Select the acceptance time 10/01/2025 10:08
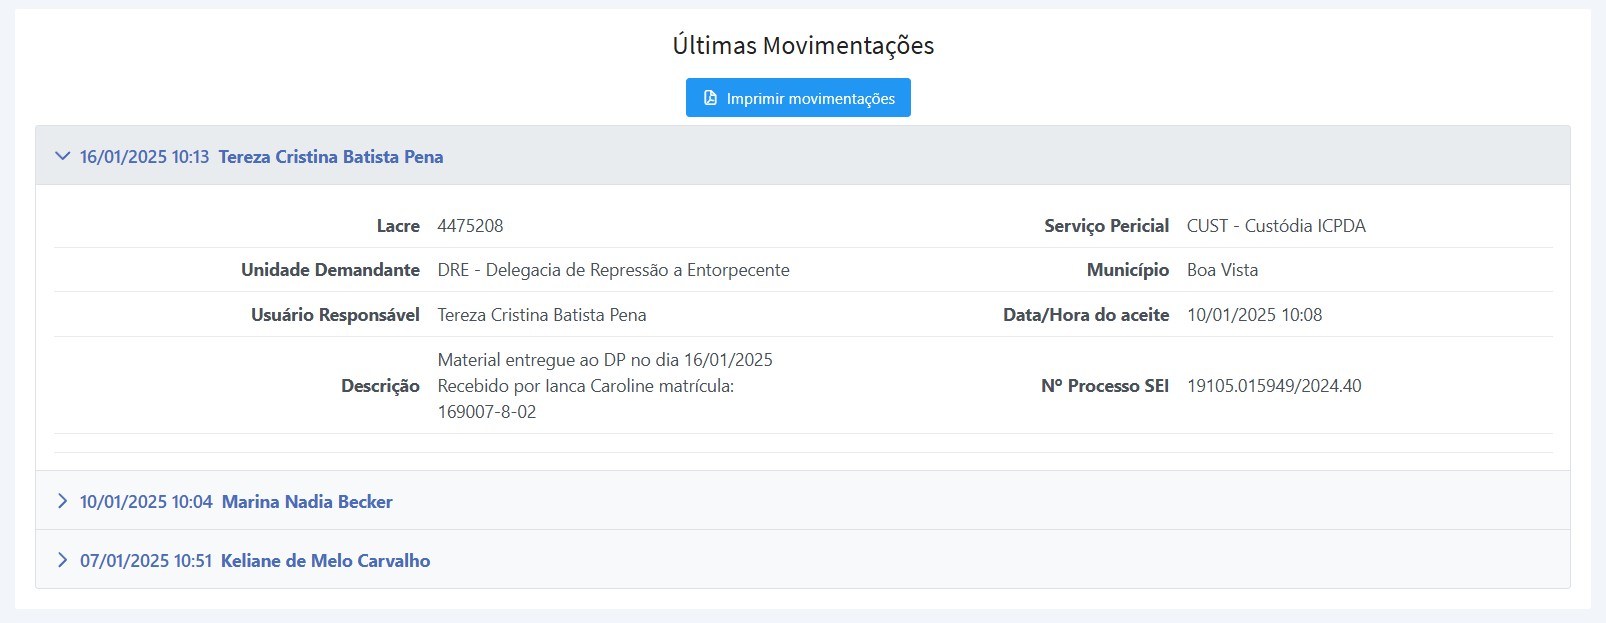Image resolution: width=1606 pixels, height=623 pixels. [x=1254, y=315]
